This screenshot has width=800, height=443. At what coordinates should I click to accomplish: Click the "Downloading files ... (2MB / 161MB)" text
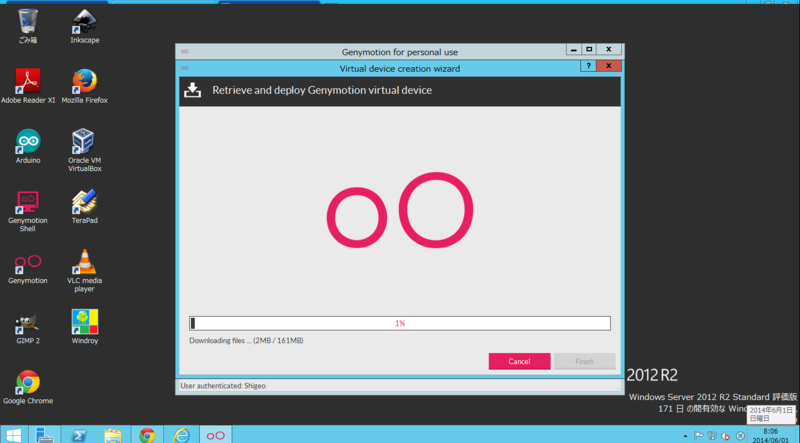[246, 340]
